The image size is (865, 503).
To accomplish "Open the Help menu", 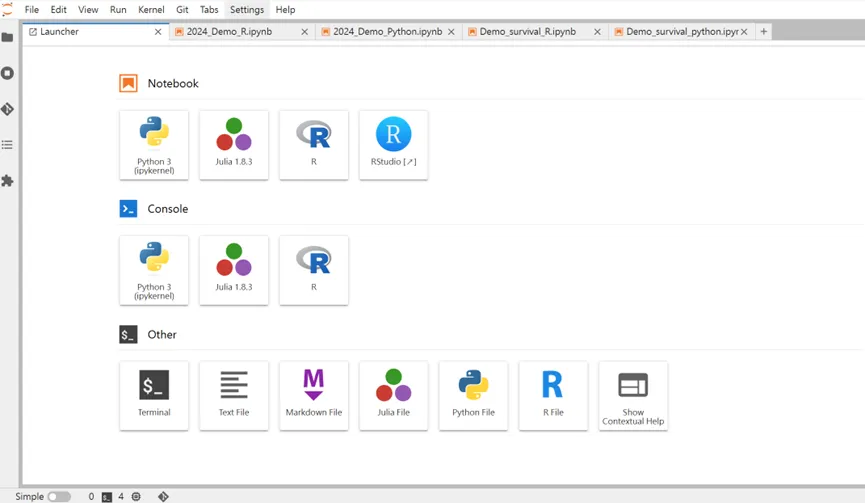I will click(x=285, y=9).
